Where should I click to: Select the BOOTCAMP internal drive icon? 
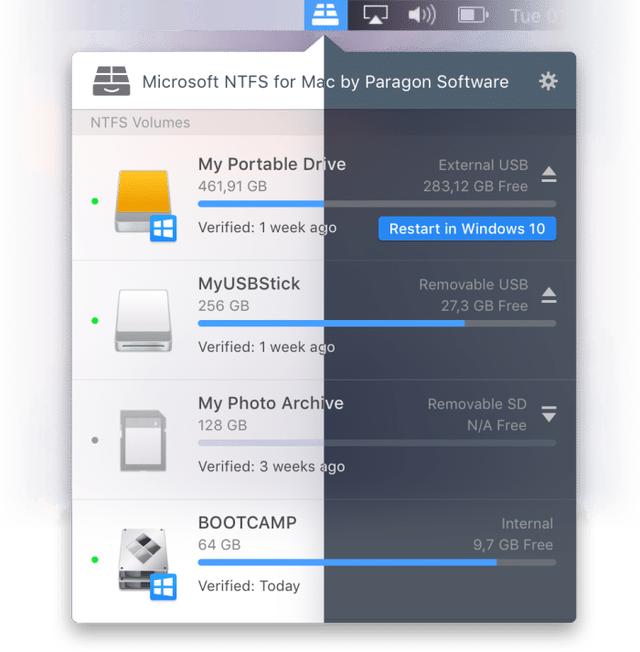(143, 560)
